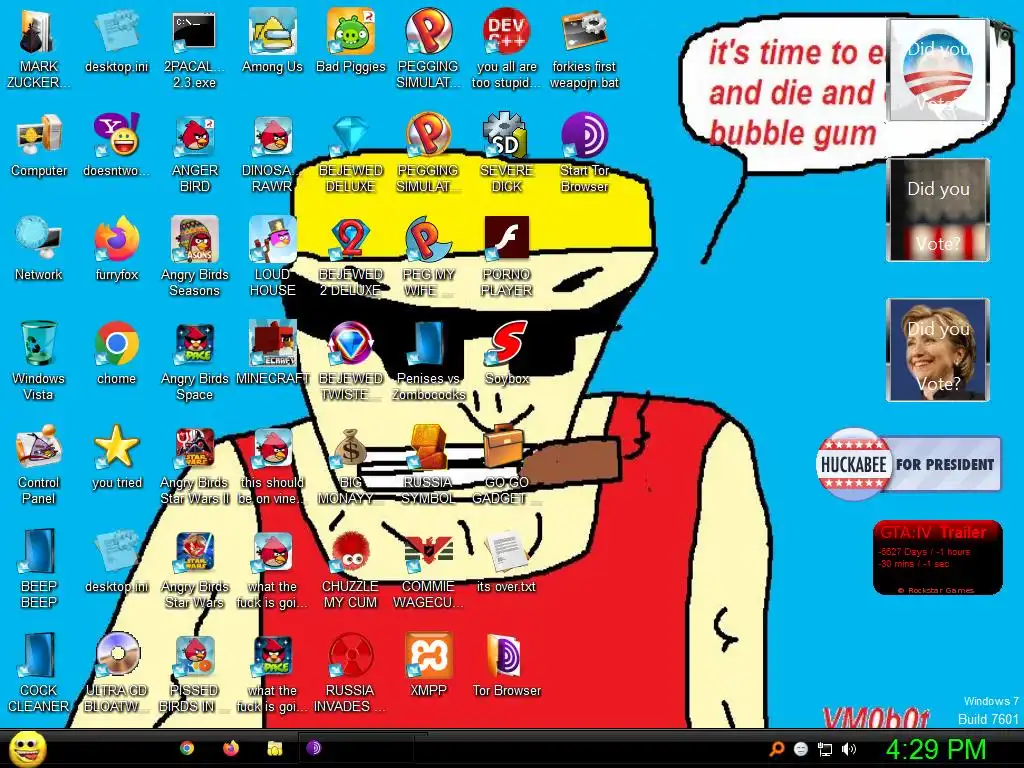The height and width of the screenshot is (768, 1024).
Task: Select forkies first weapojn.bat file
Action: 584,49
